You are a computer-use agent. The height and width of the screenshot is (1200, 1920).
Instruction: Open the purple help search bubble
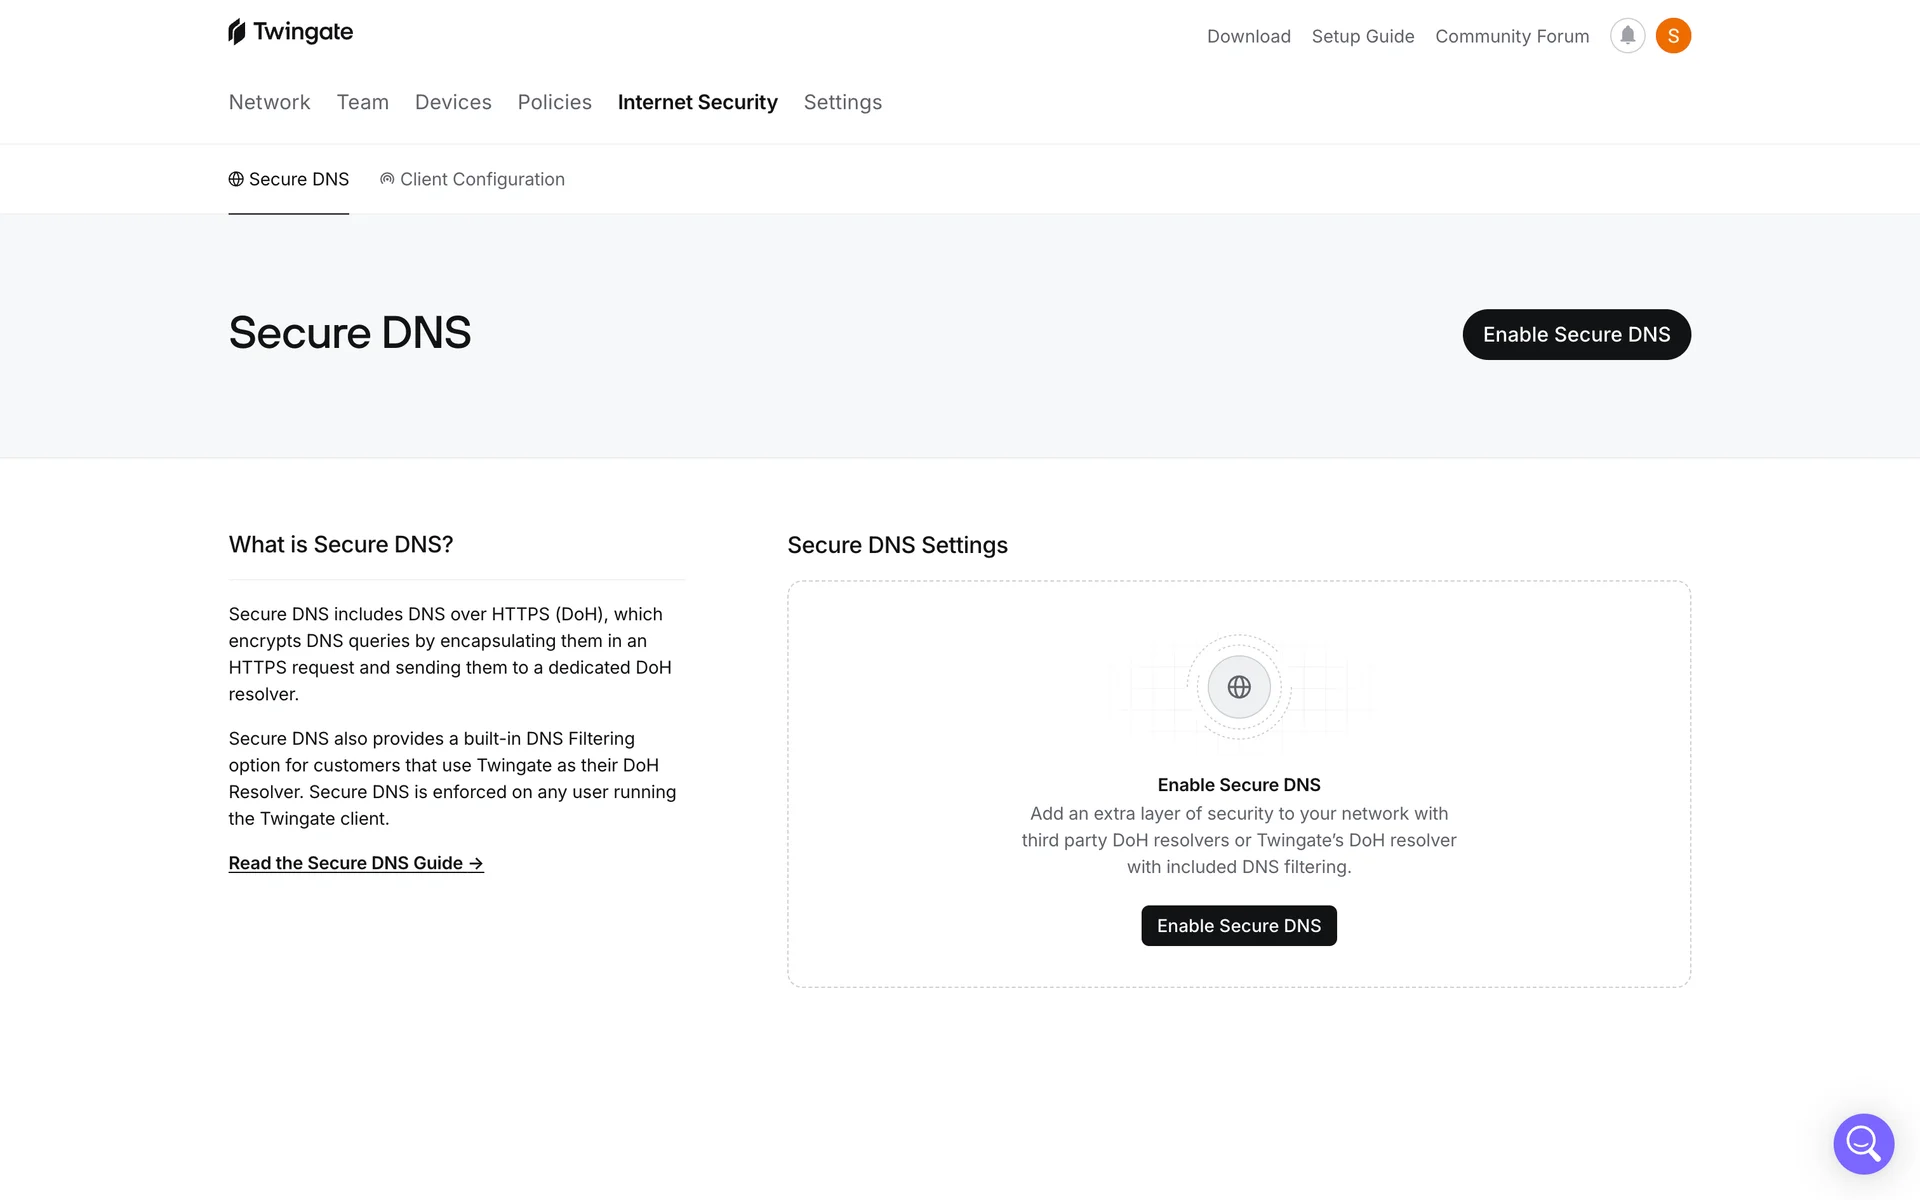[x=1863, y=1143]
